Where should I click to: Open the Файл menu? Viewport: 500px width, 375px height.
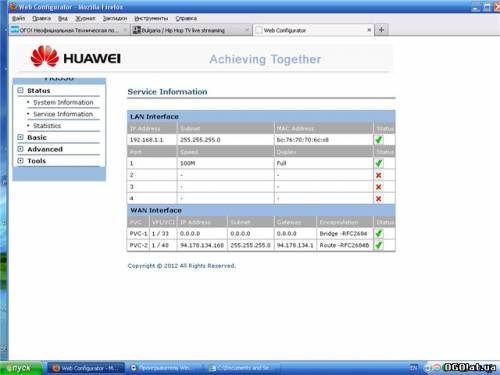click(x=18, y=18)
